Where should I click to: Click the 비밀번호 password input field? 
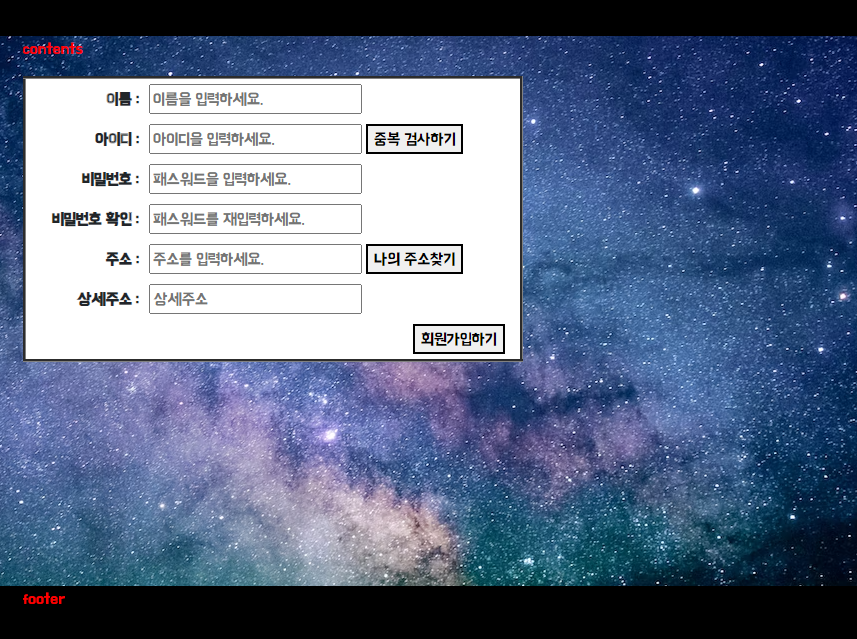[255, 179]
